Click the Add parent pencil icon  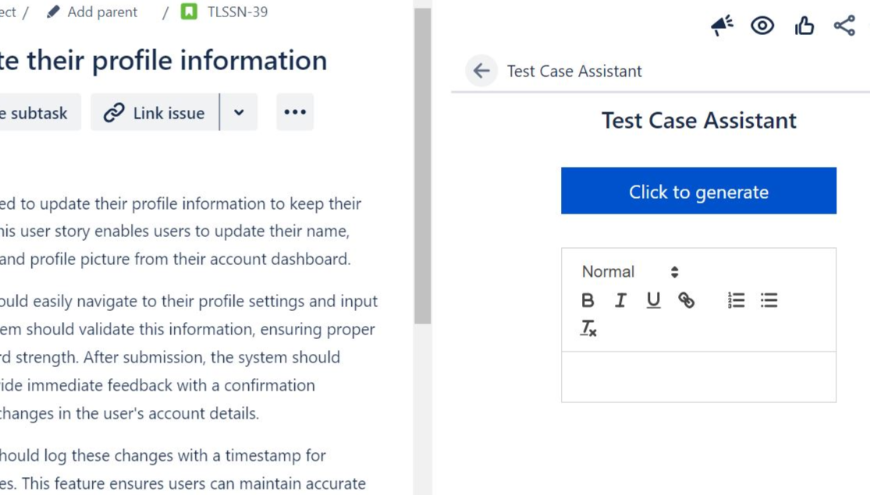[53, 12]
